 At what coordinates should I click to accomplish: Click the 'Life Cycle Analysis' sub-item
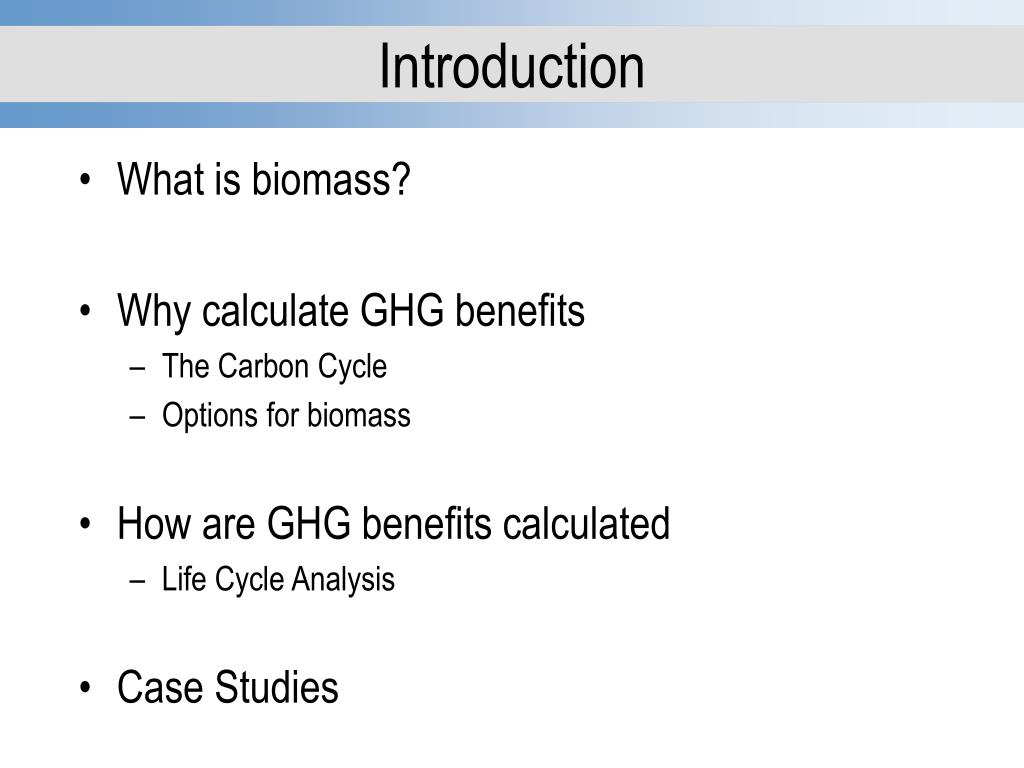pos(278,580)
